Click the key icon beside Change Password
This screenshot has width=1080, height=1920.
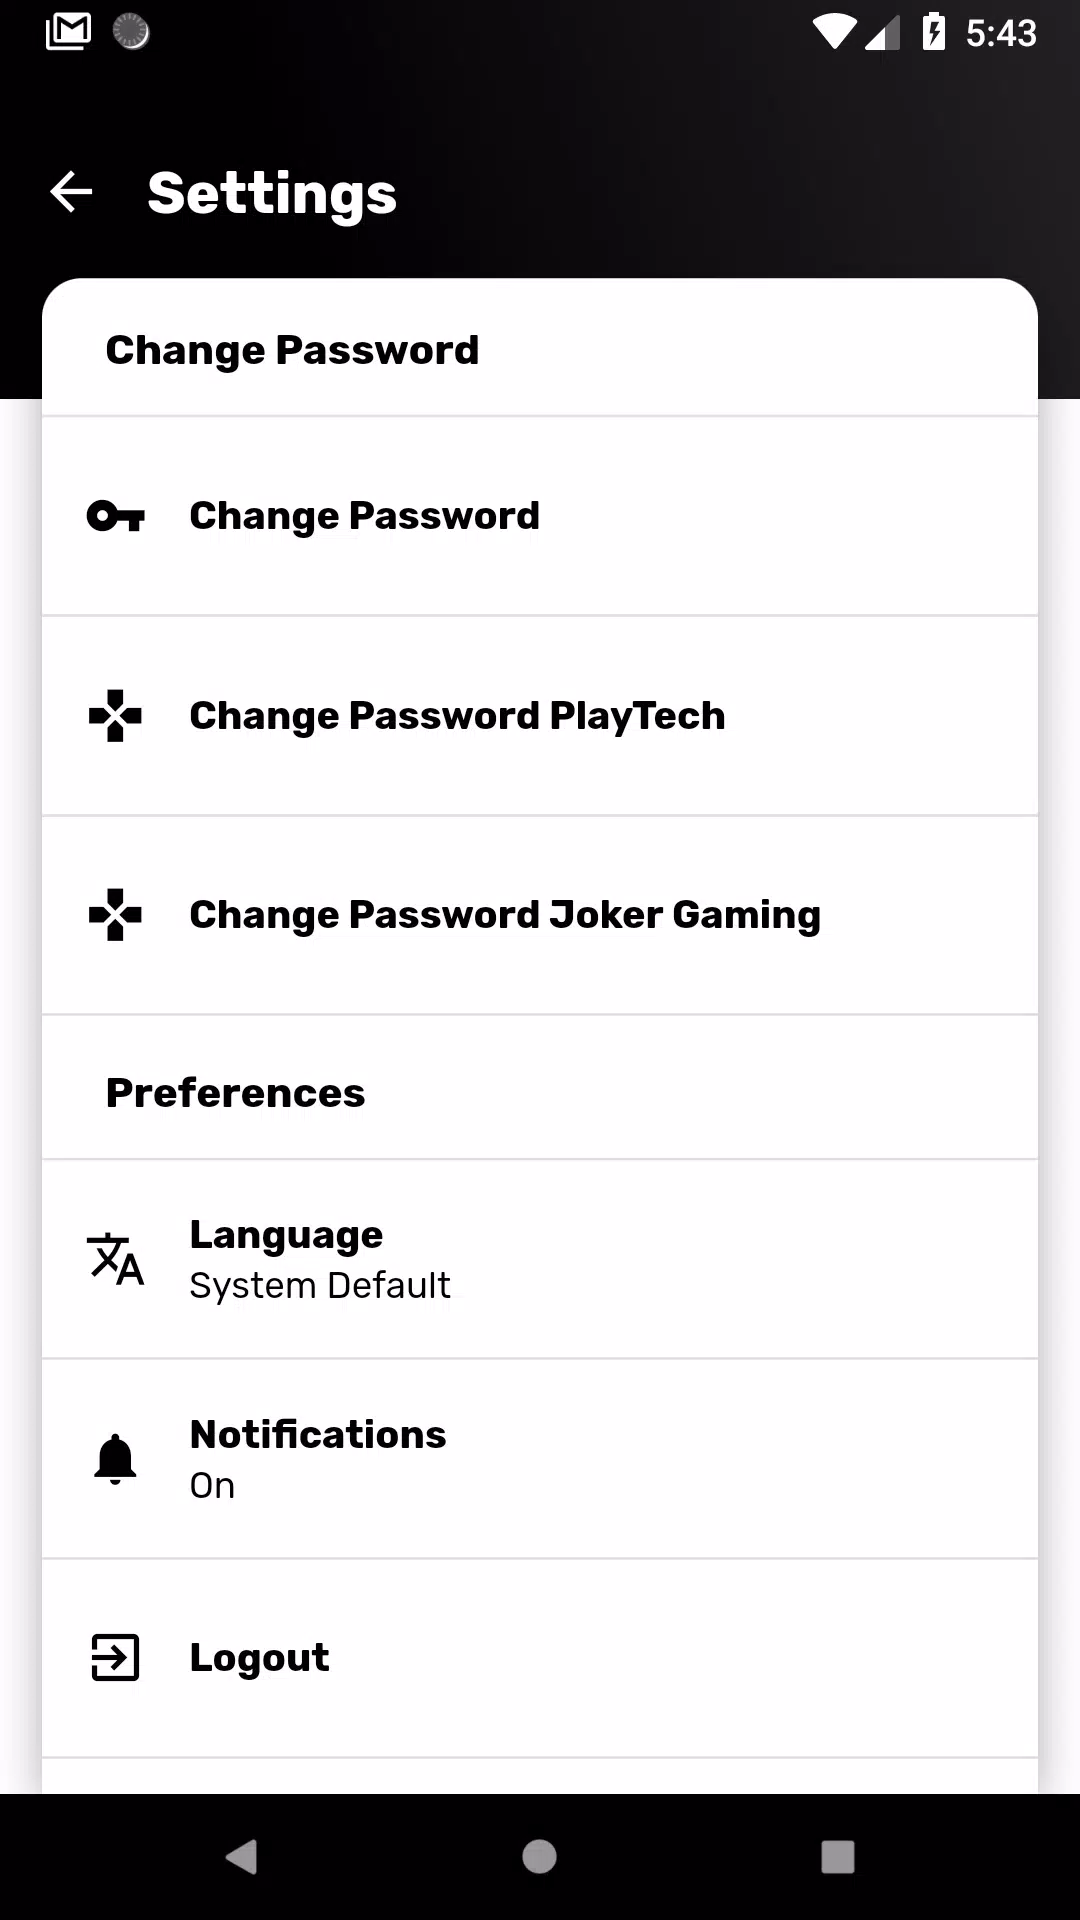point(115,516)
